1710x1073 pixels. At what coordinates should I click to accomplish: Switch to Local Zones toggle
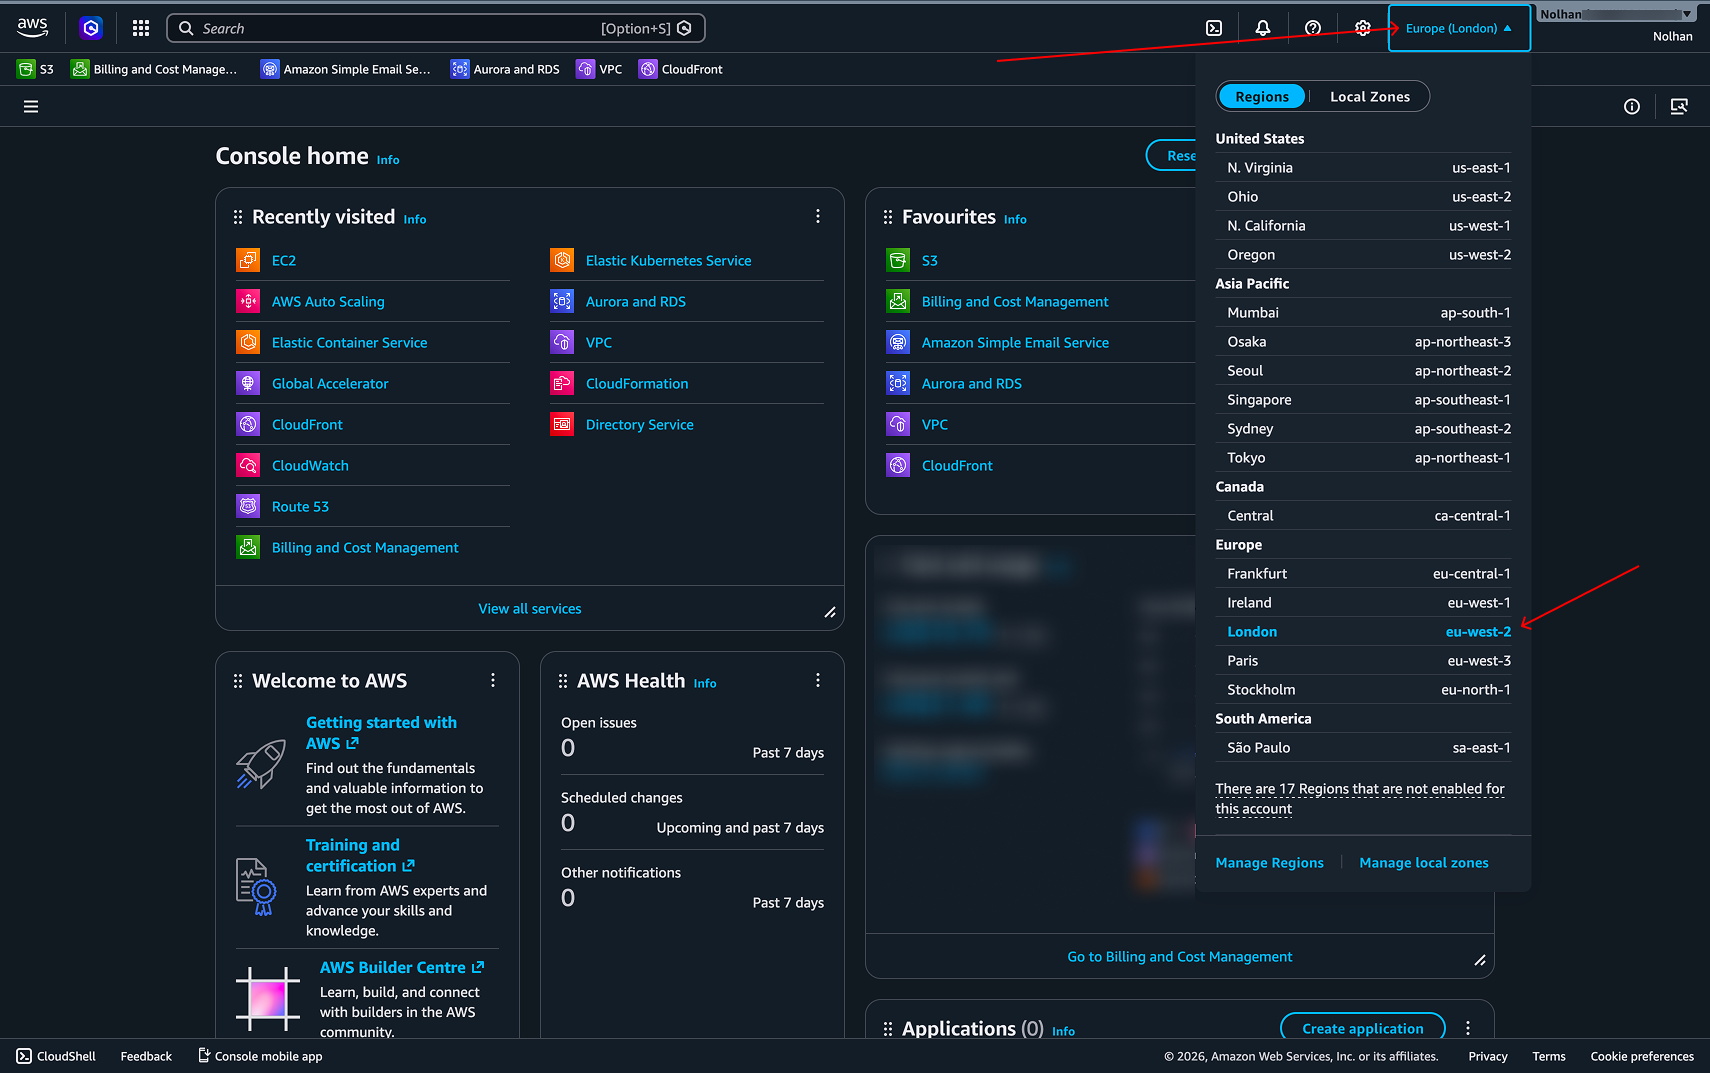[x=1369, y=96]
